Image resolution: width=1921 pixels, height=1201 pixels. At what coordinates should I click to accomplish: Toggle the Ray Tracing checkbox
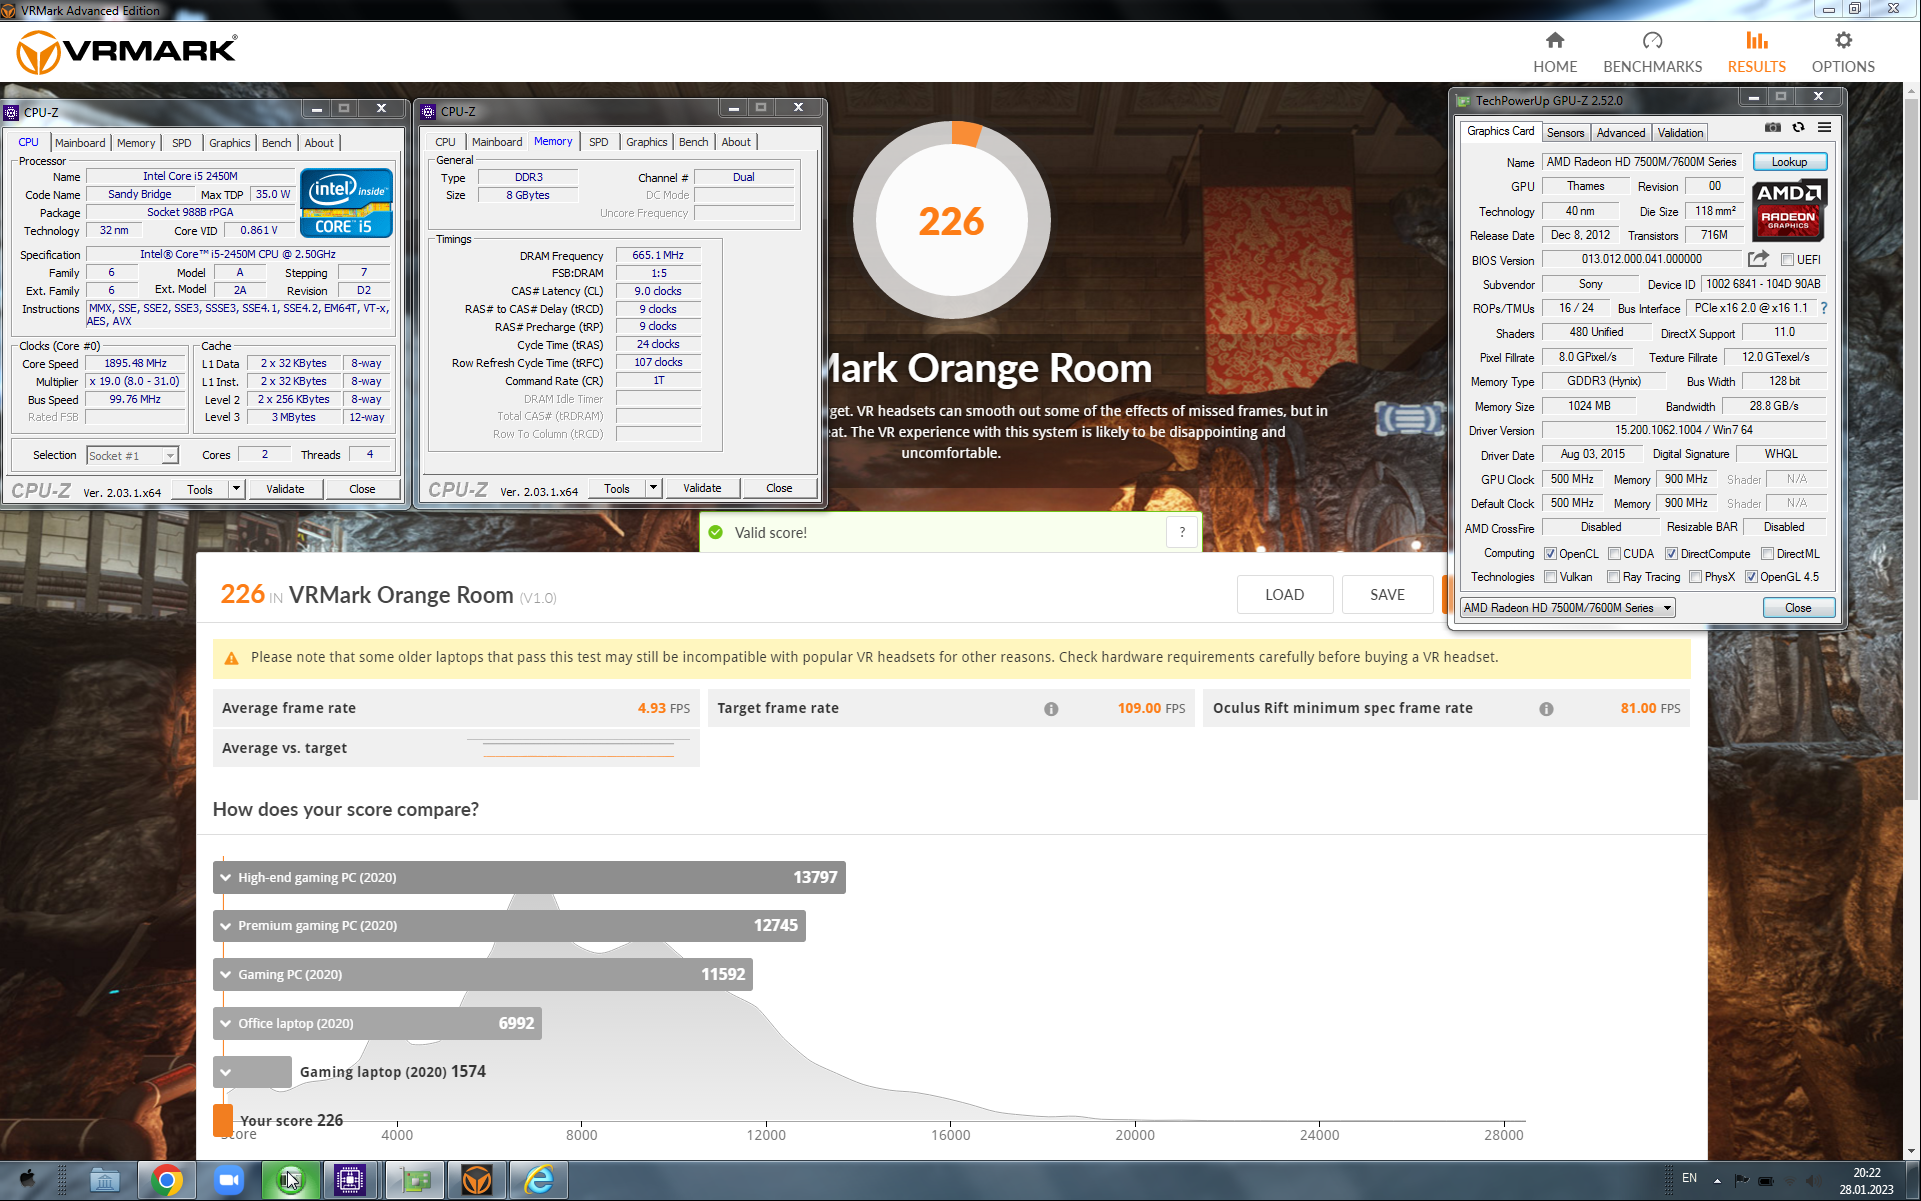pos(1613,577)
